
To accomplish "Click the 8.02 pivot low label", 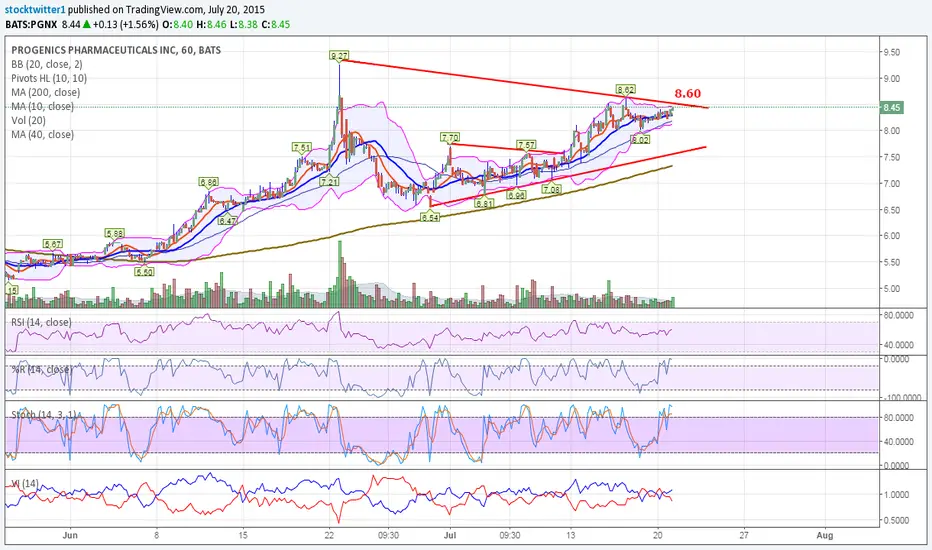I will click(x=640, y=140).
